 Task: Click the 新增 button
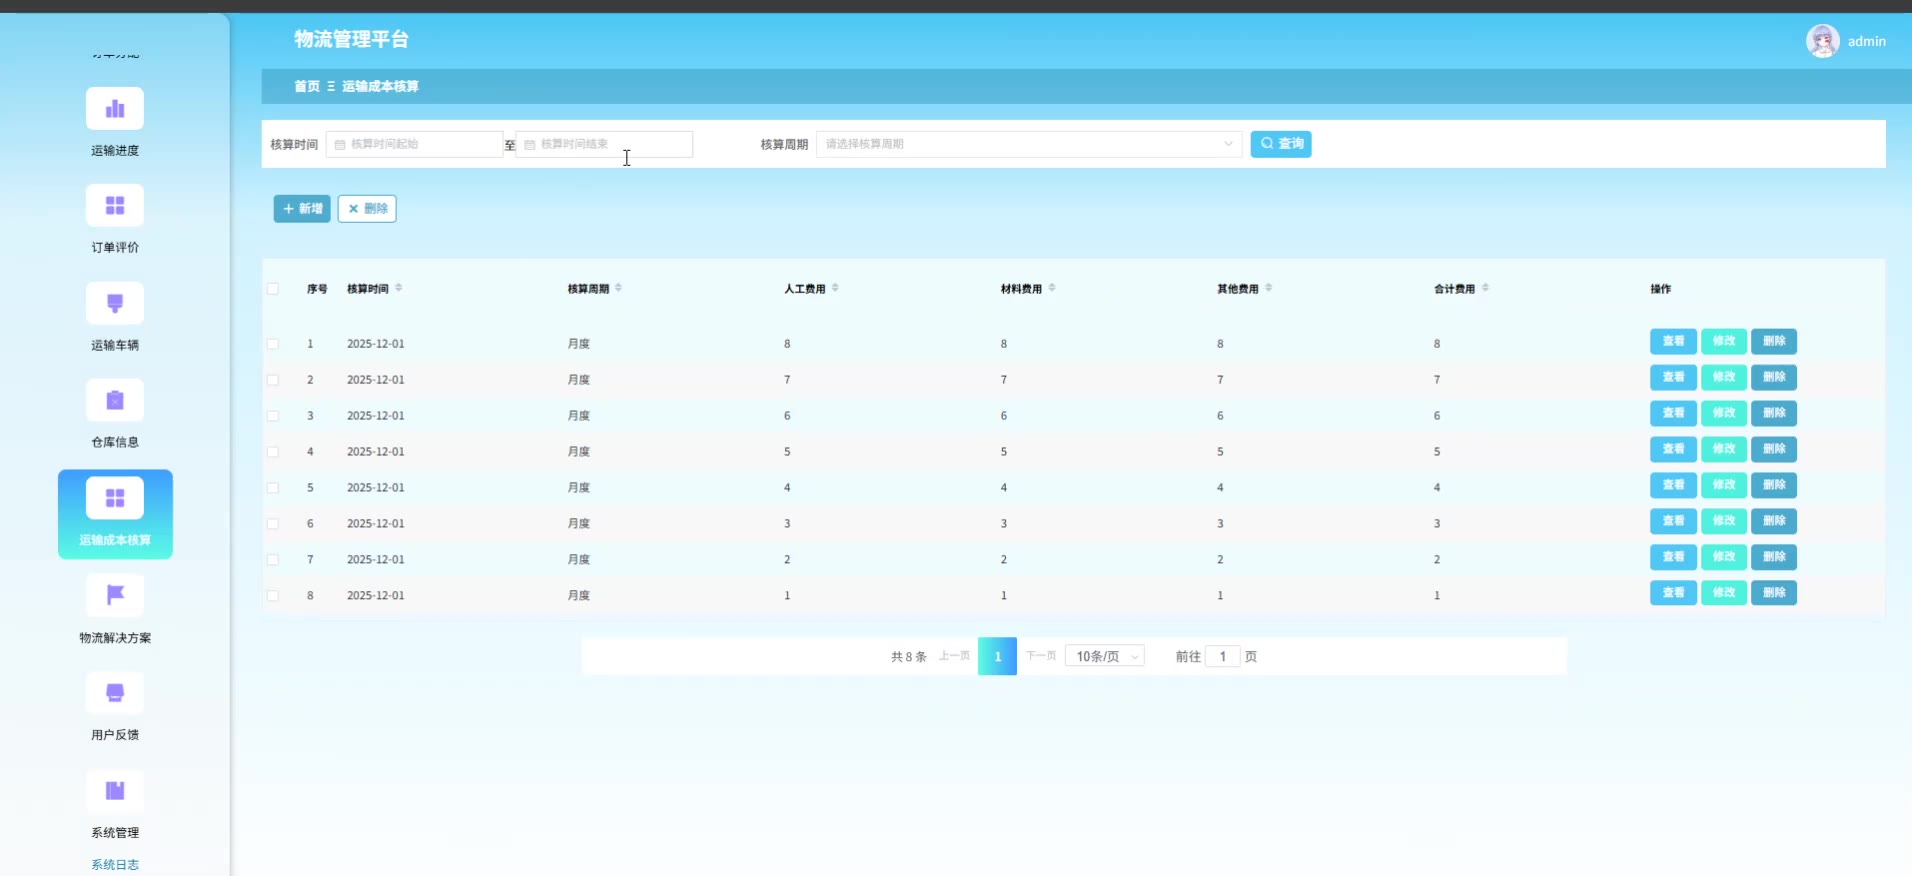pos(302,209)
